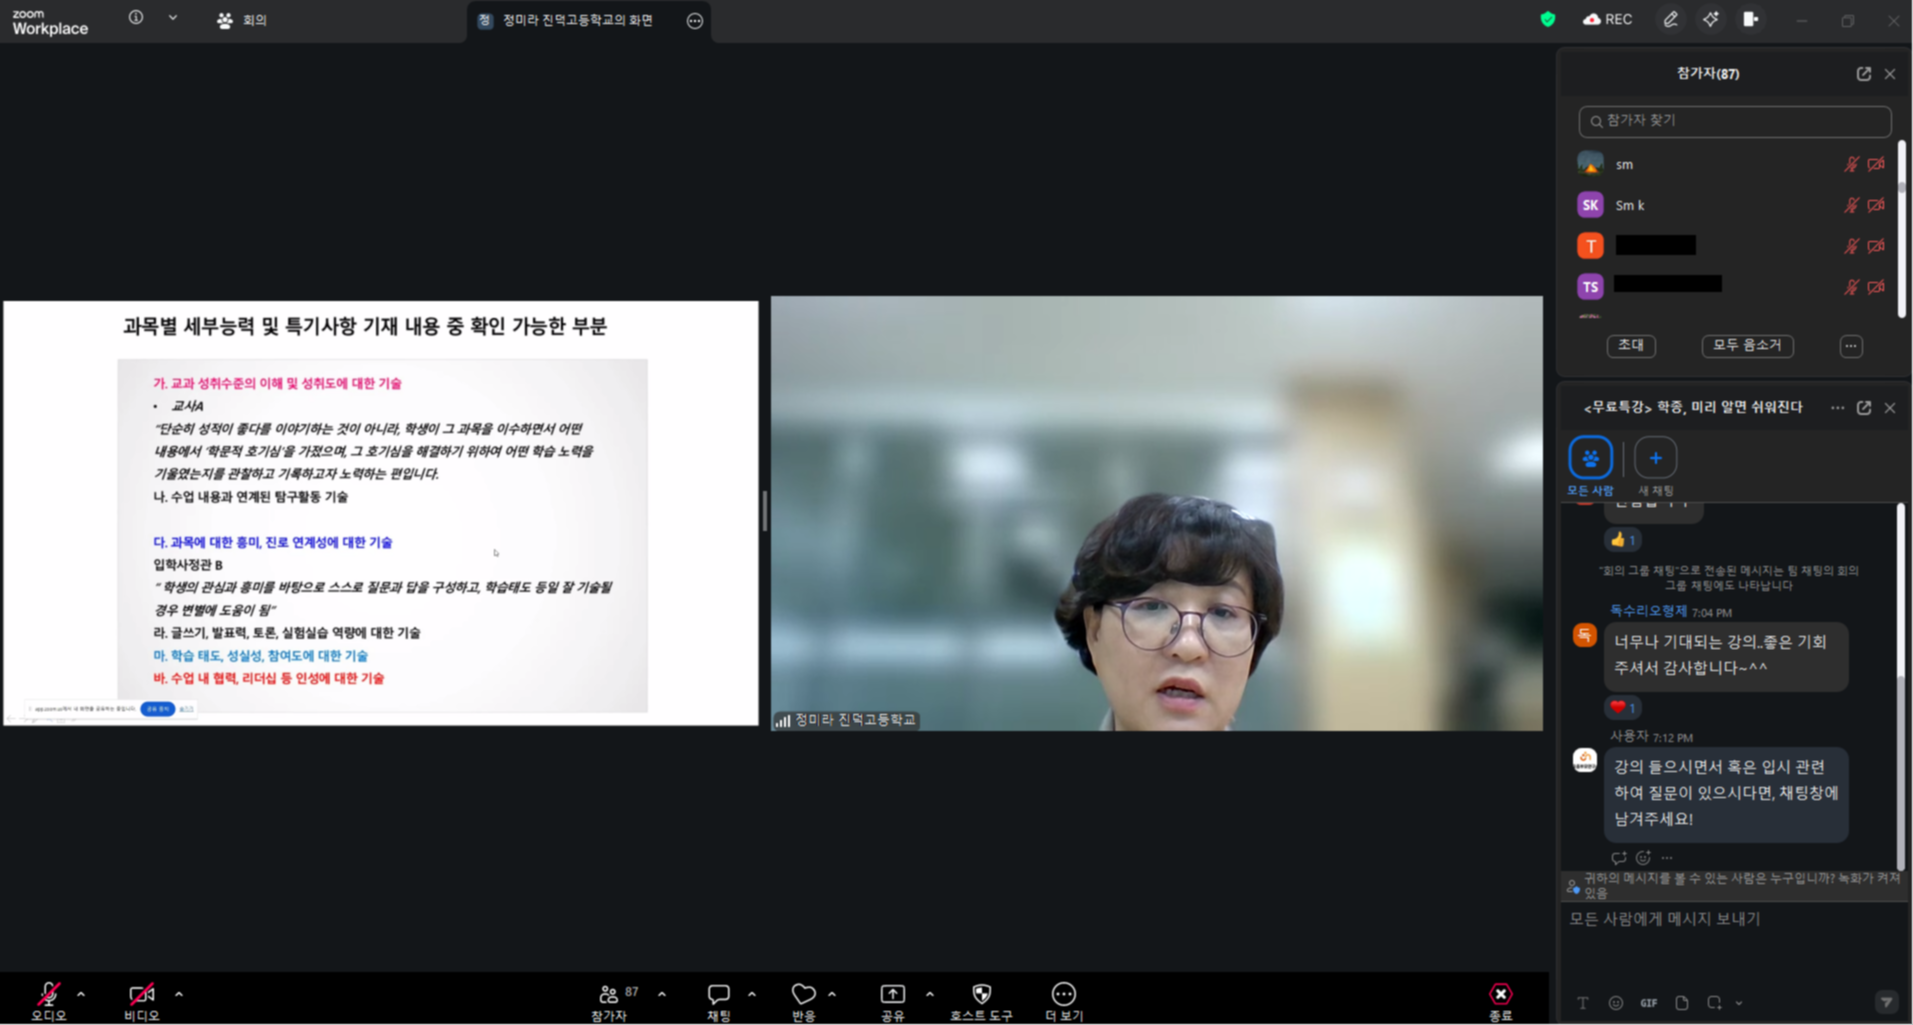Click the heart reaction under 독수리오형제 message
The height and width of the screenshot is (1025, 1913).
point(1622,707)
